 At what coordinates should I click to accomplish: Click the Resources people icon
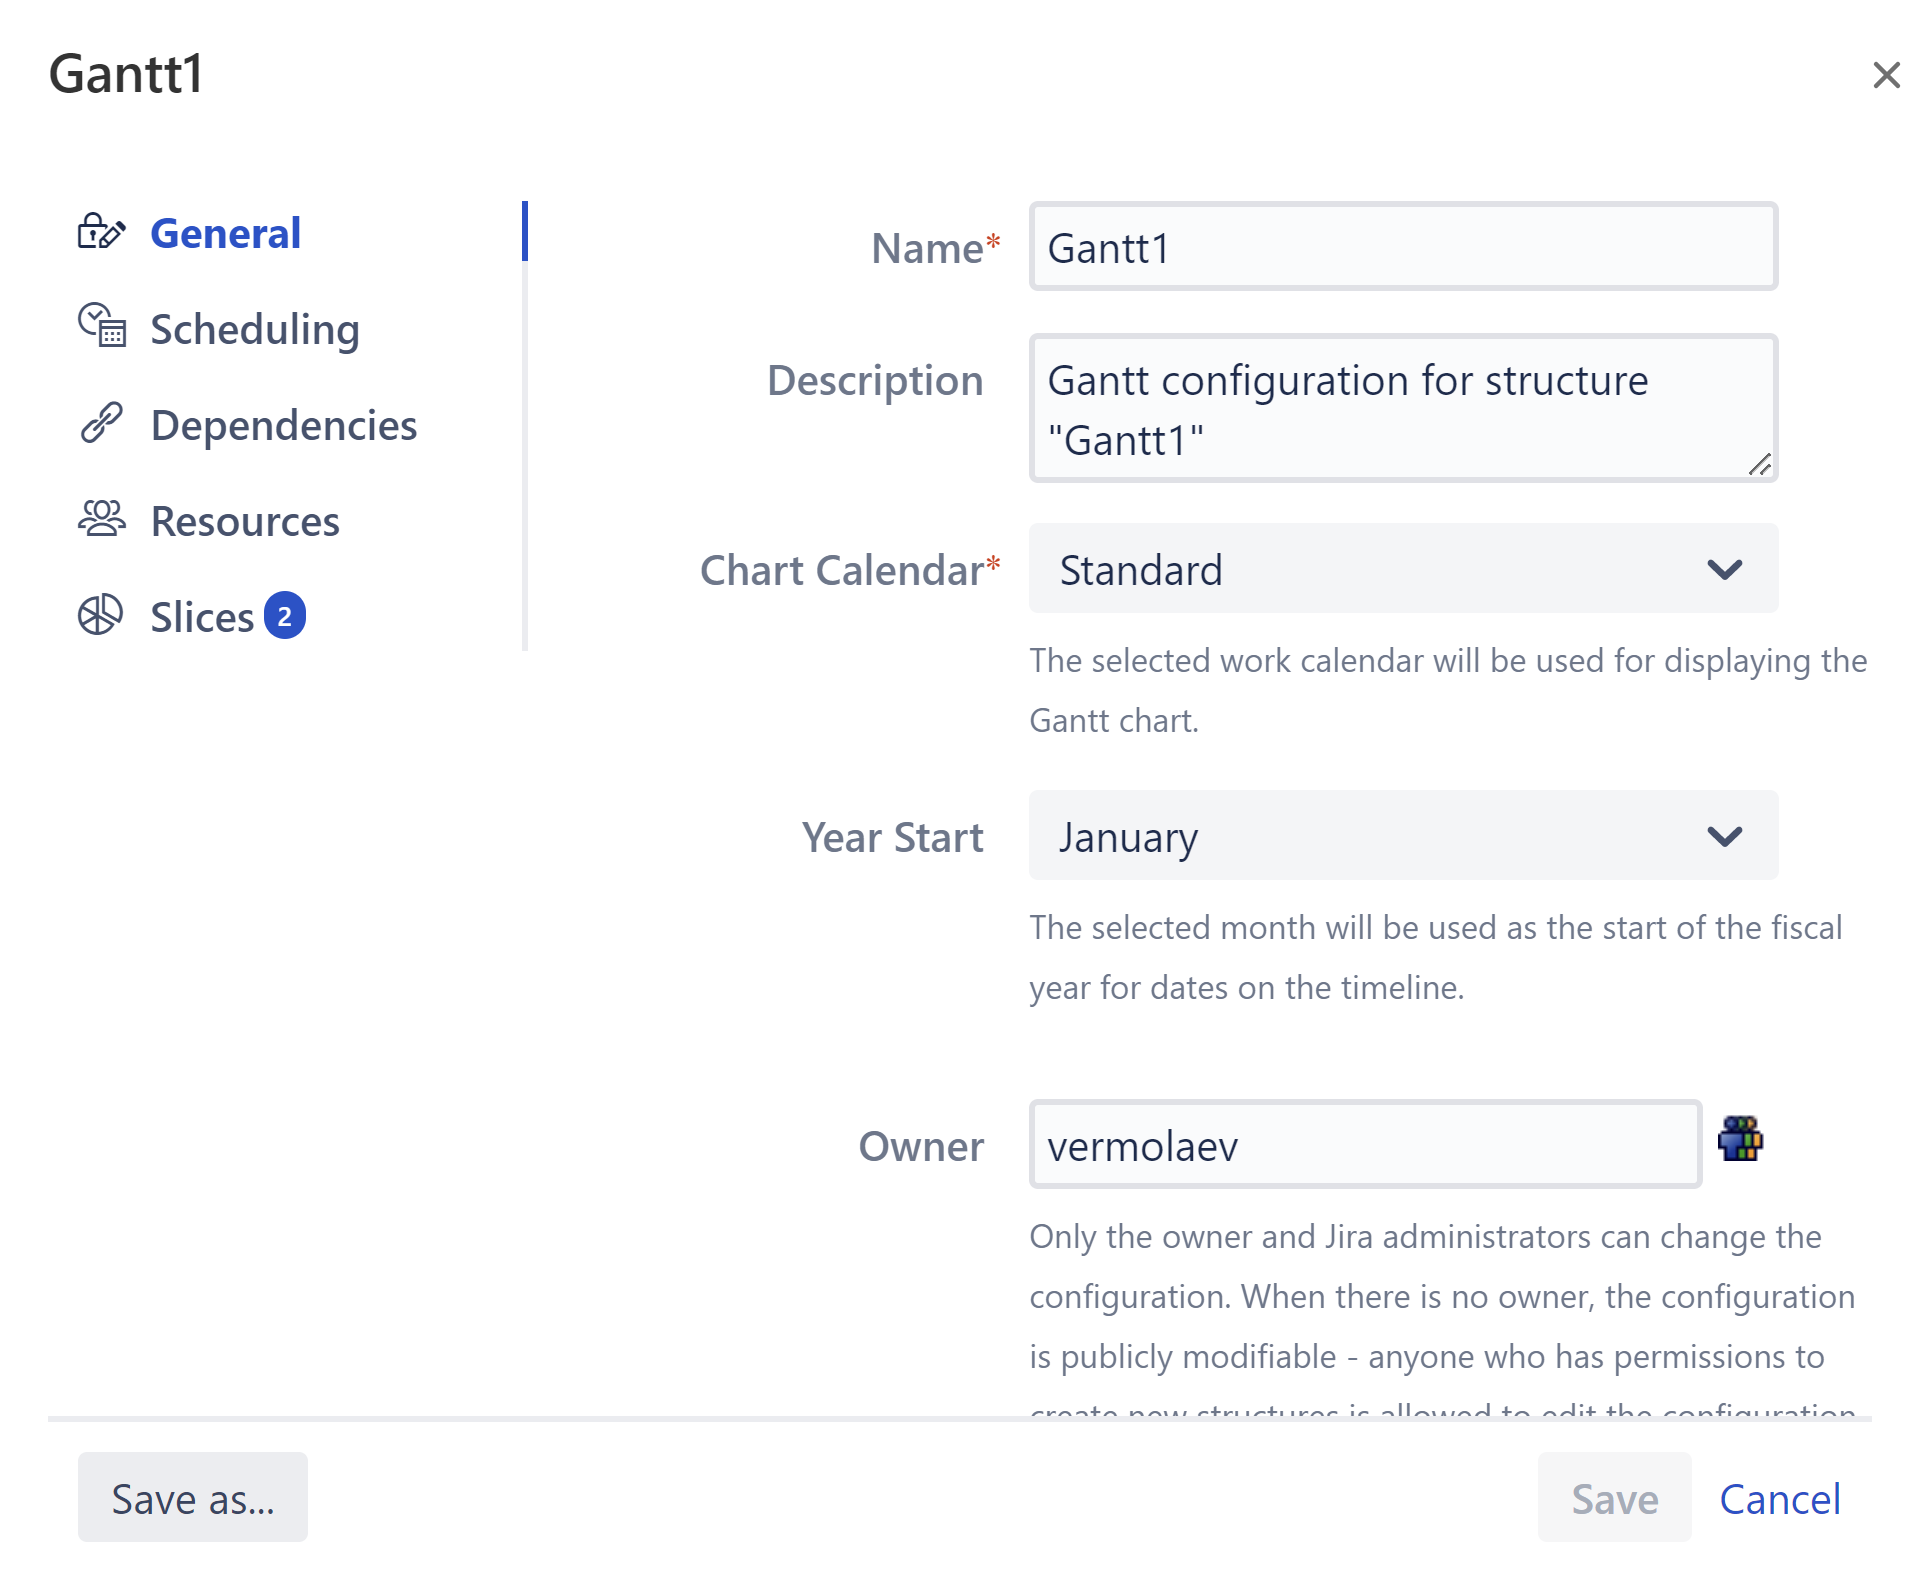[x=101, y=519]
